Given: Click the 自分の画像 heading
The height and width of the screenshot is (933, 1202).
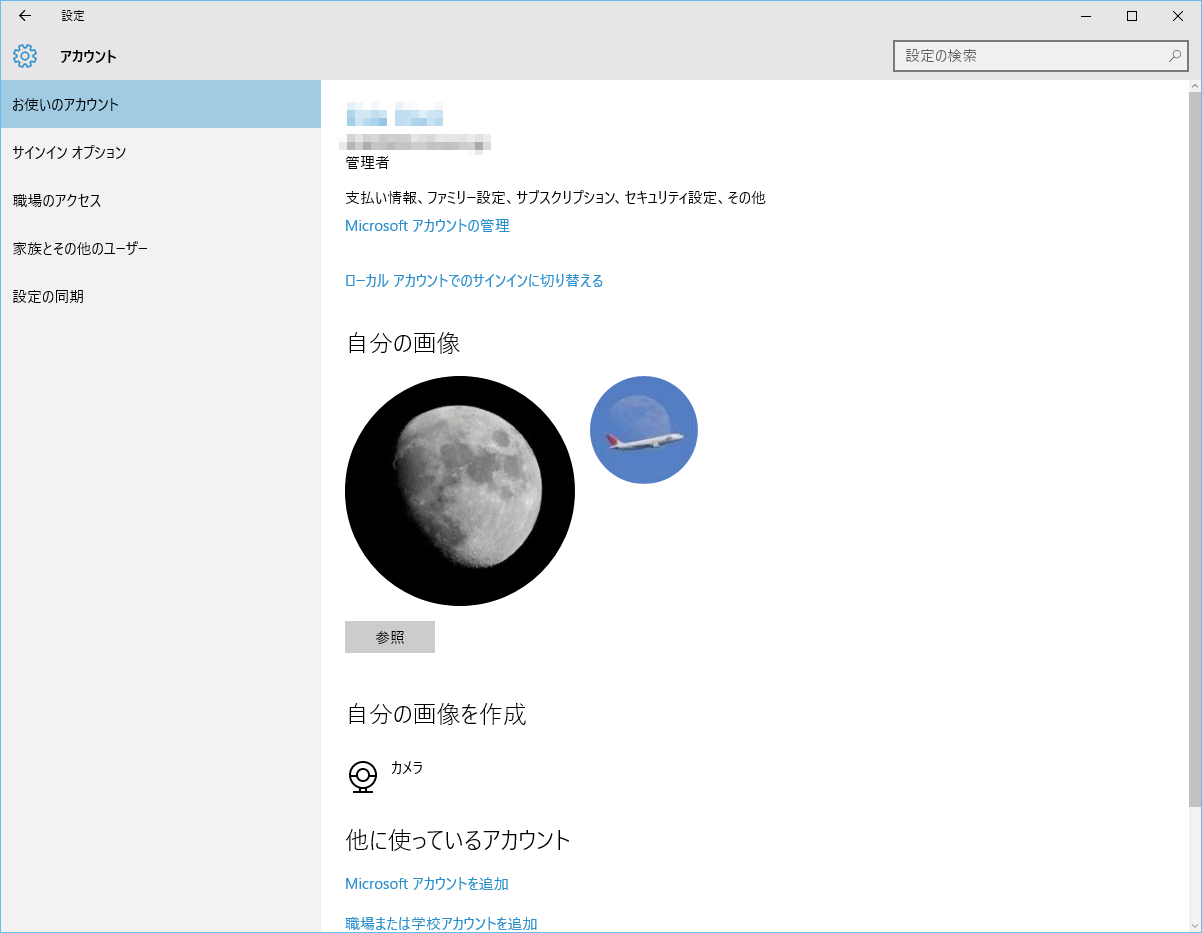Looking at the screenshot, I should [403, 343].
